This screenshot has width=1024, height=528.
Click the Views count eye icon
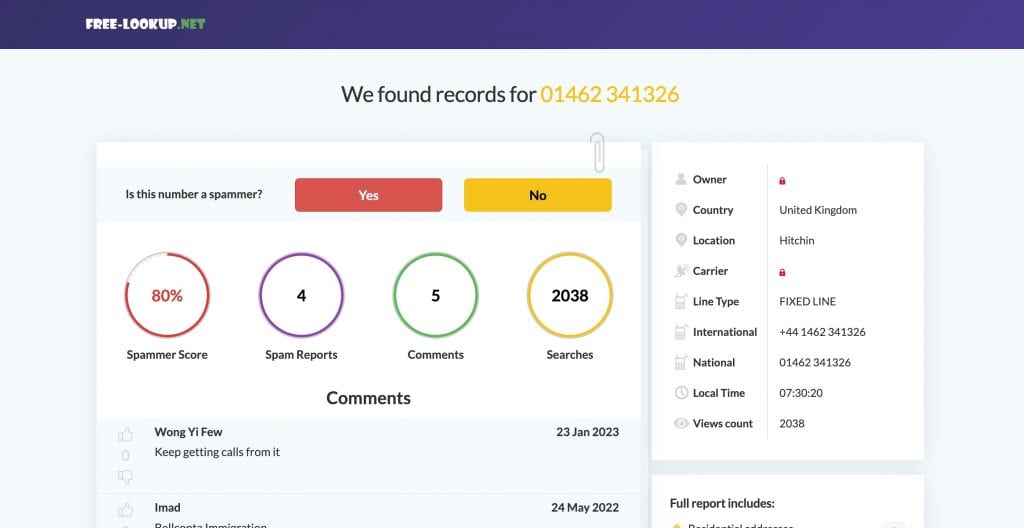681,423
